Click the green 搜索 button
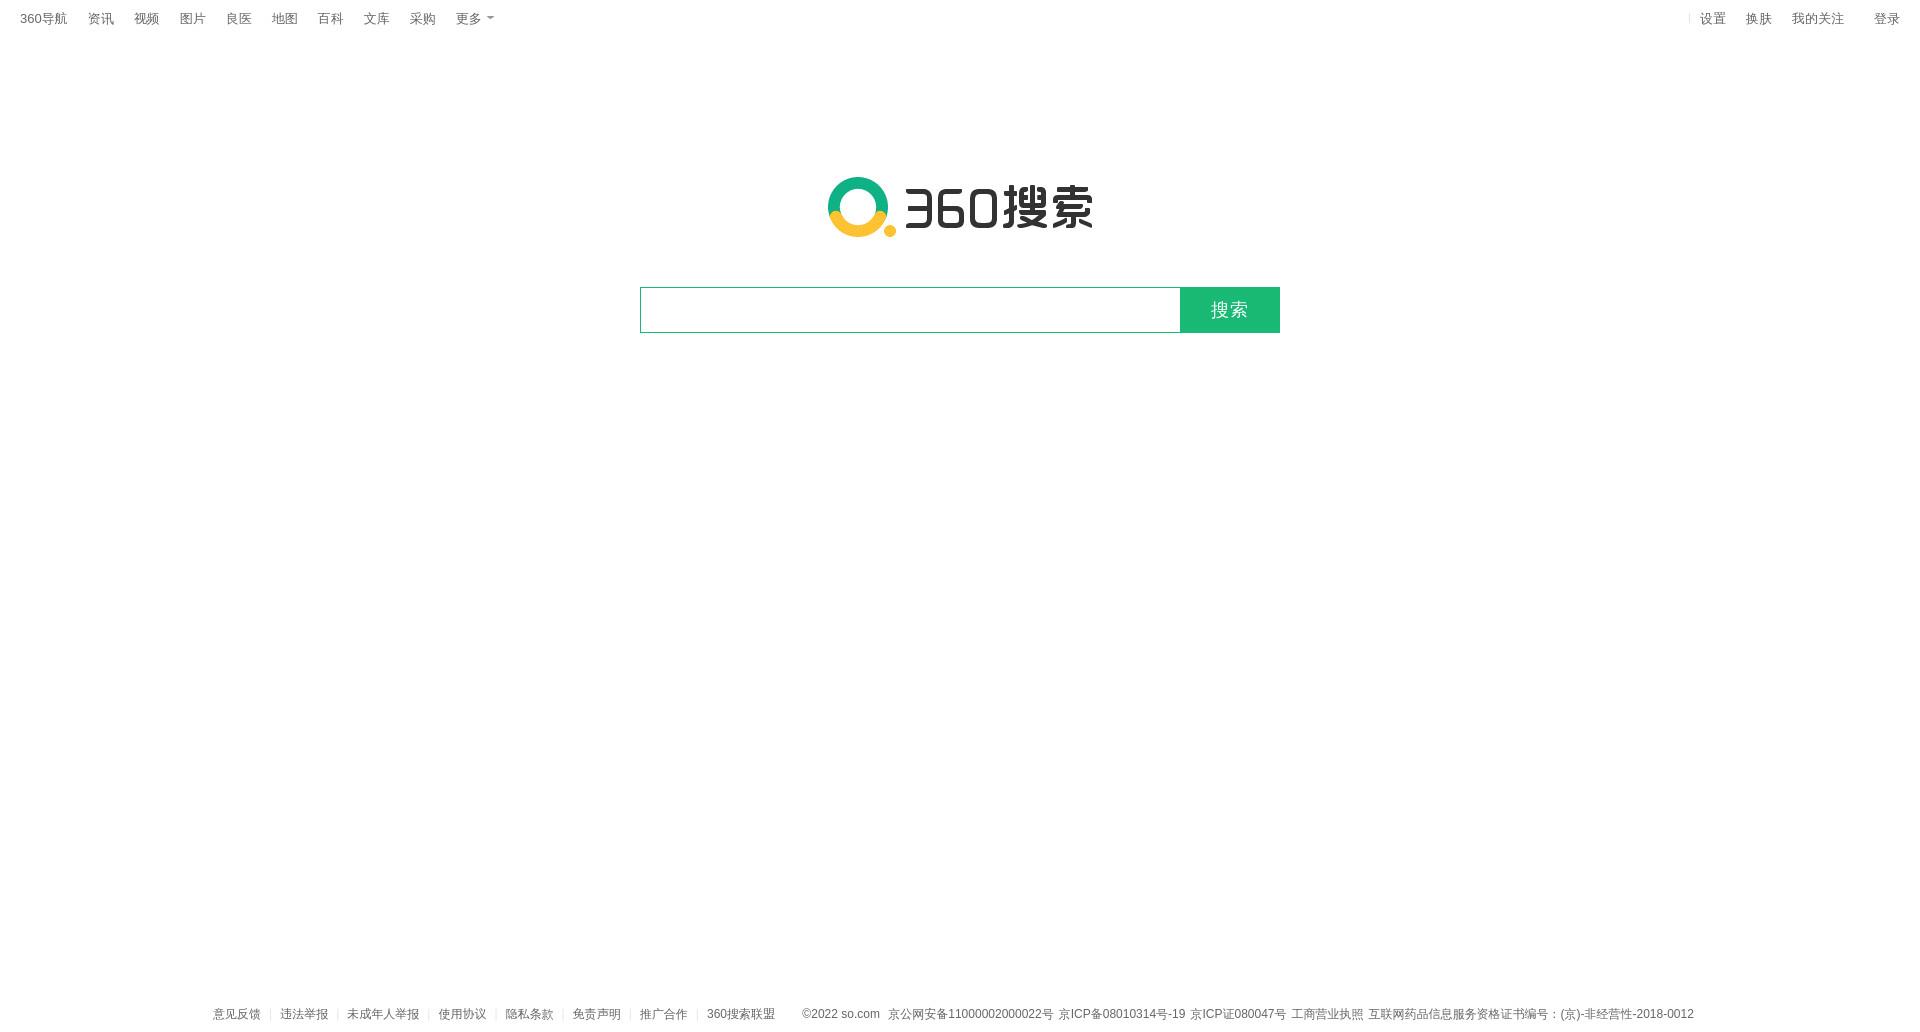This screenshot has height=1032, width=1920. pyautogui.click(x=1230, y=310)
